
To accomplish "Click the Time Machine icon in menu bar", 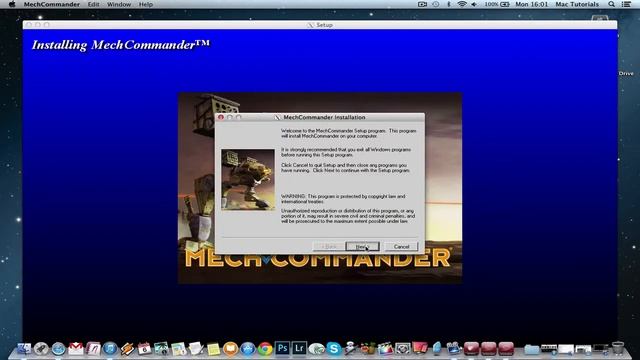I will click(x=436, y=4).
